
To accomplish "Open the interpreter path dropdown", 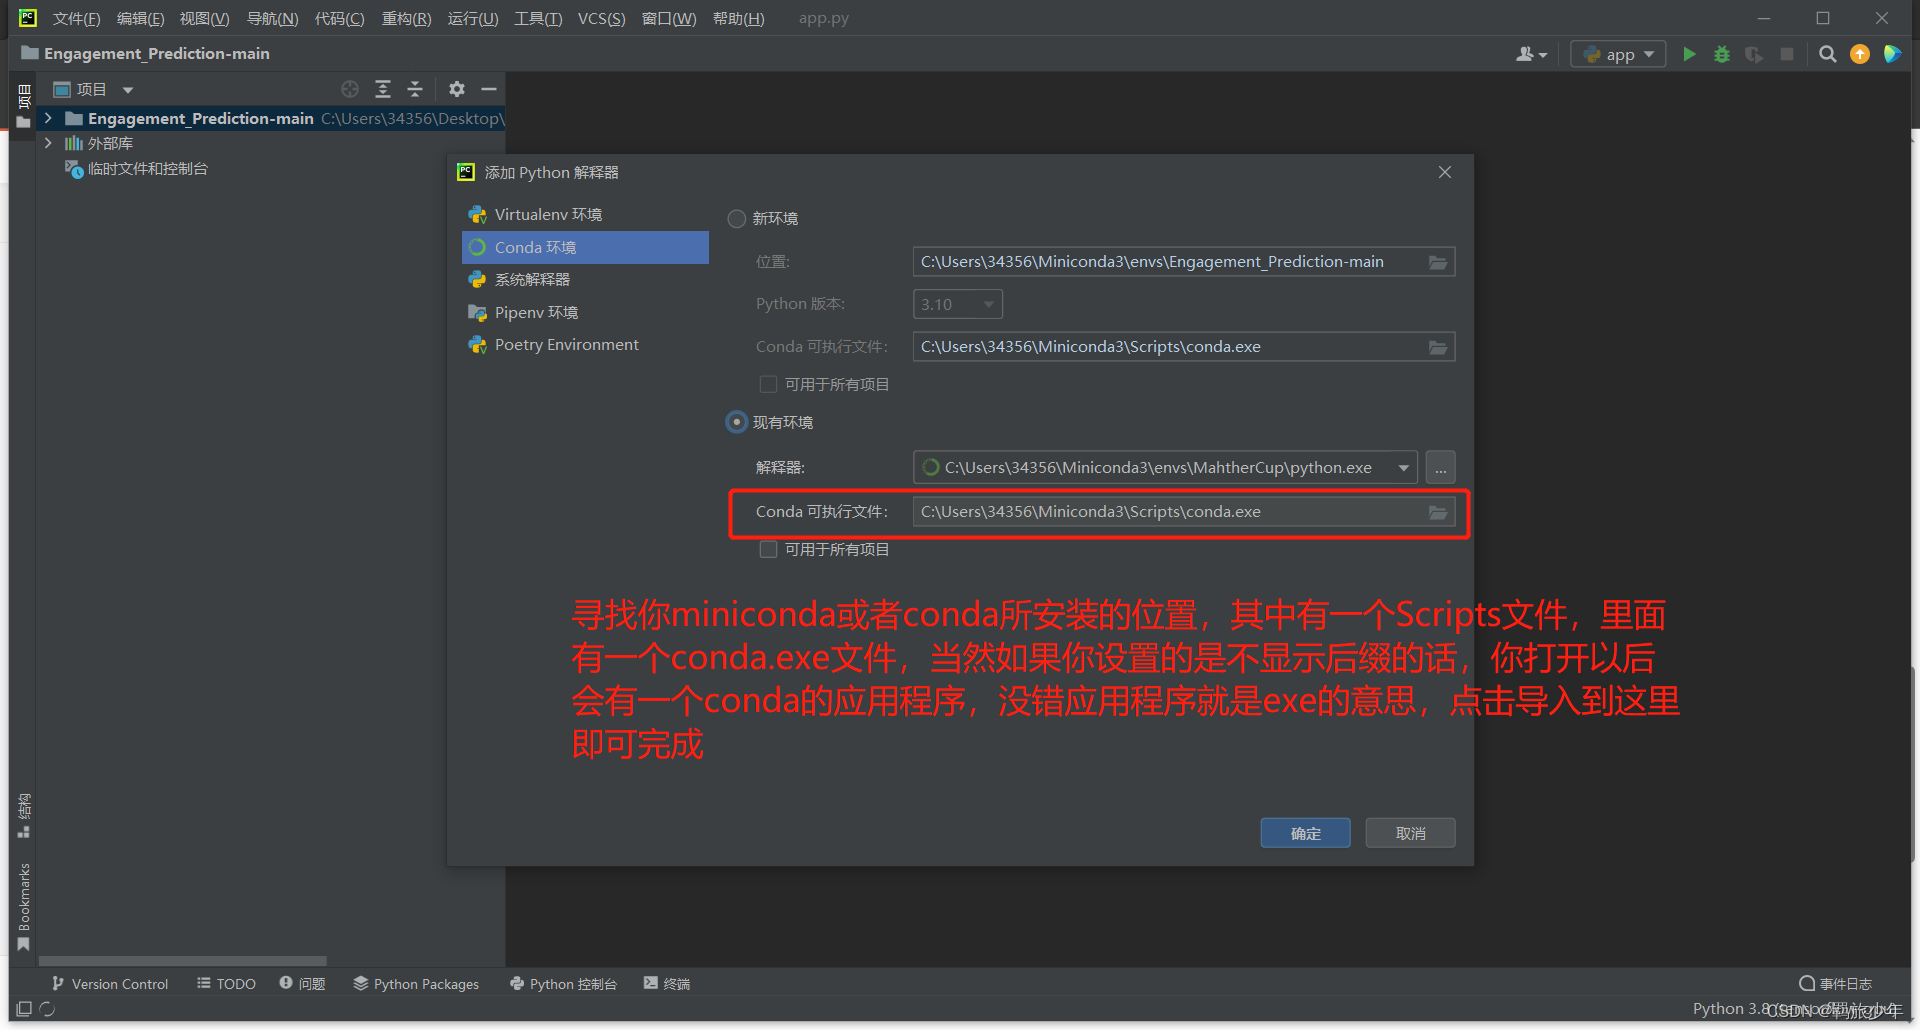I will (1404, 468).
